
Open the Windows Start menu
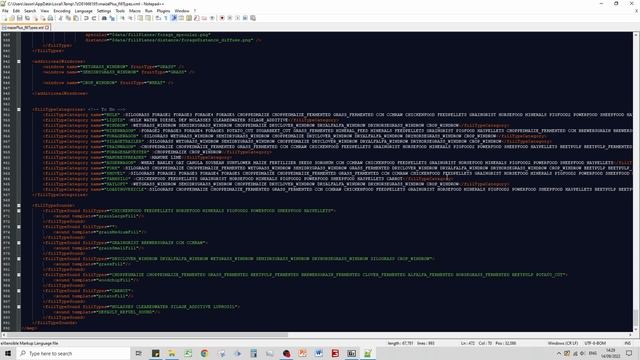tap(7, 353)
